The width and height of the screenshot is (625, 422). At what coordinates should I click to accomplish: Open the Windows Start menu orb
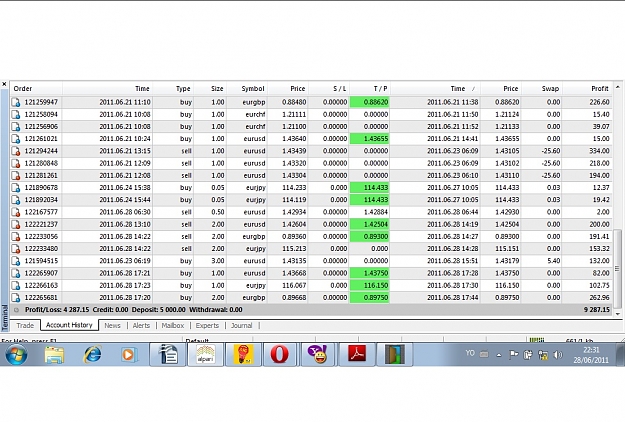tap(16, 354)
